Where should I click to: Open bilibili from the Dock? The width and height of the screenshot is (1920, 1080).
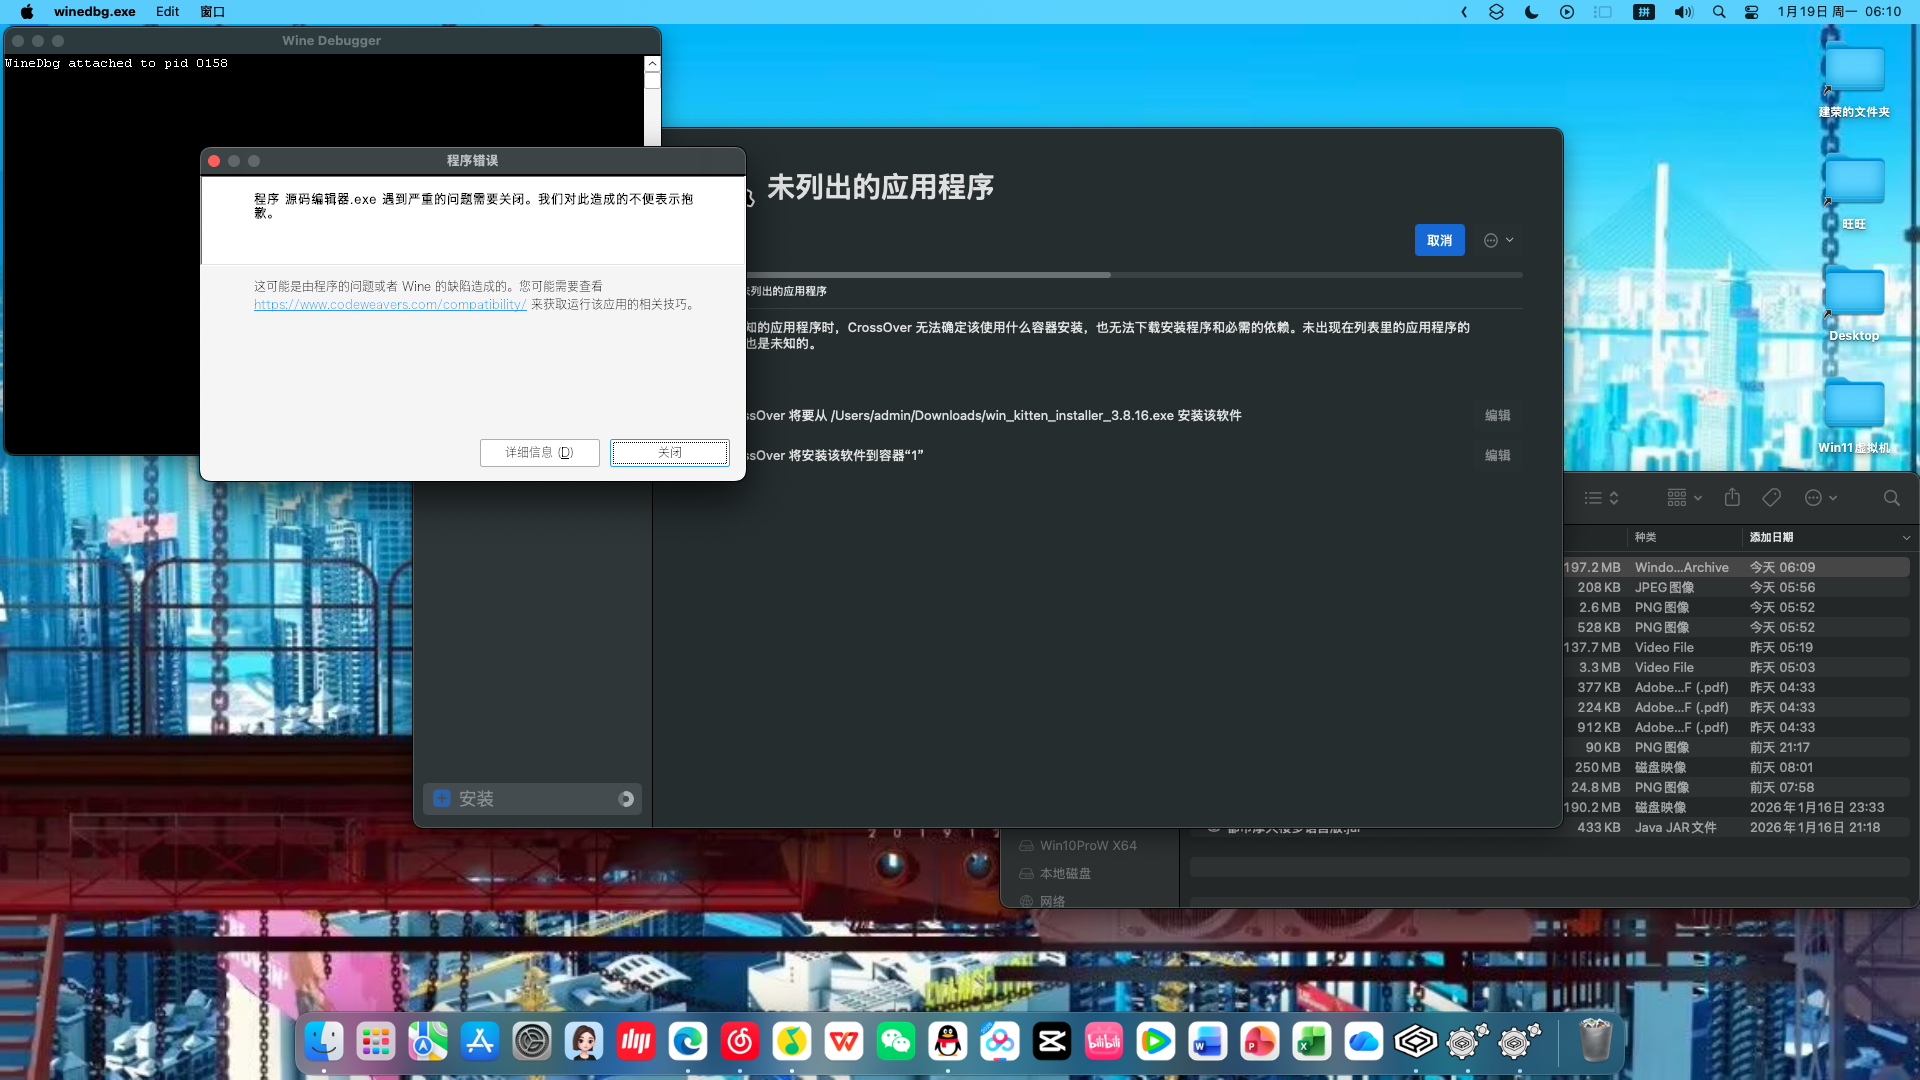click(1104, 1042)
